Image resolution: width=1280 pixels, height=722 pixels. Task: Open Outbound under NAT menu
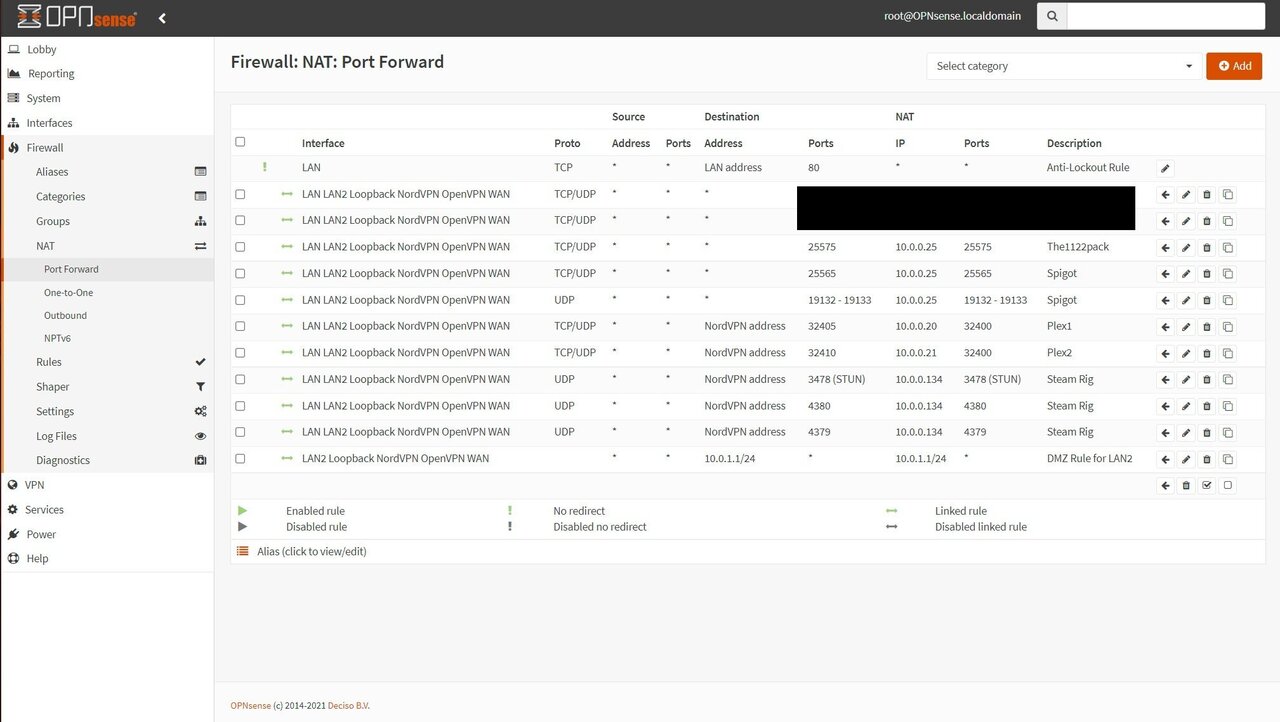coord(66,315)
